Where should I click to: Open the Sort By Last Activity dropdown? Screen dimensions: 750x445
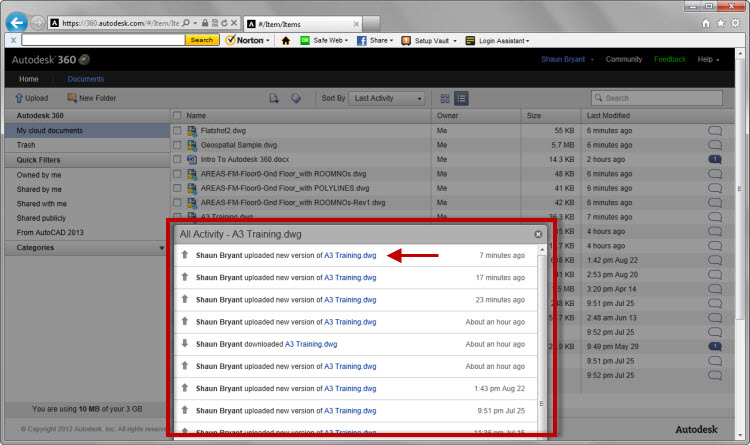387,98
